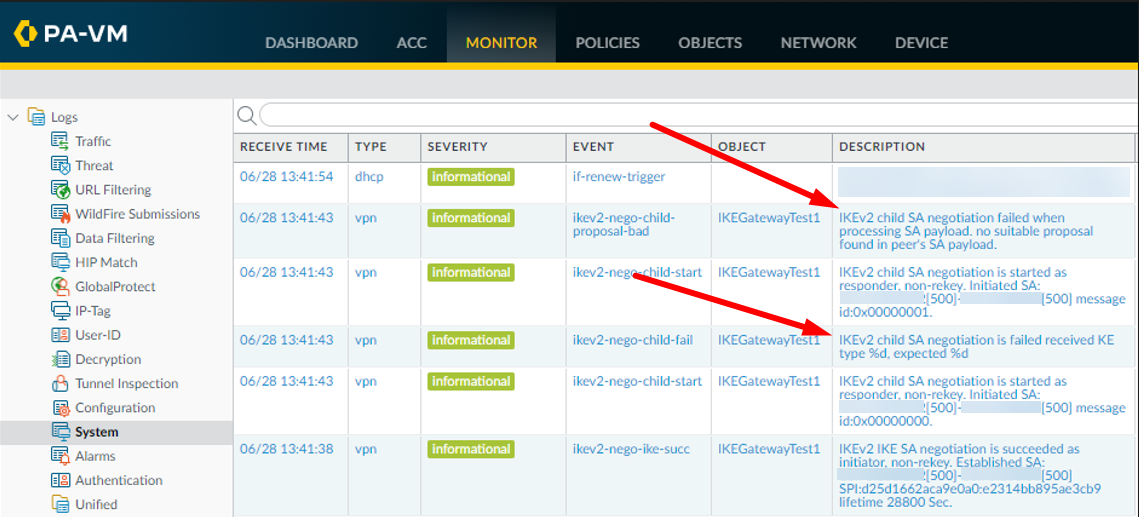Collapse the Logs tree node
The image size is (1139, 517).
click(13, 117)
